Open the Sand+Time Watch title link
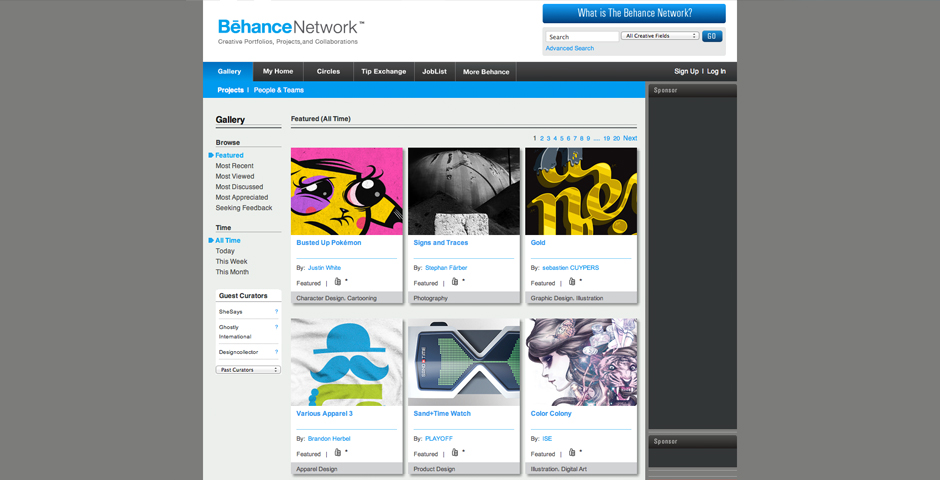Screen dimensions: 940x480 (x=442, y=413)
